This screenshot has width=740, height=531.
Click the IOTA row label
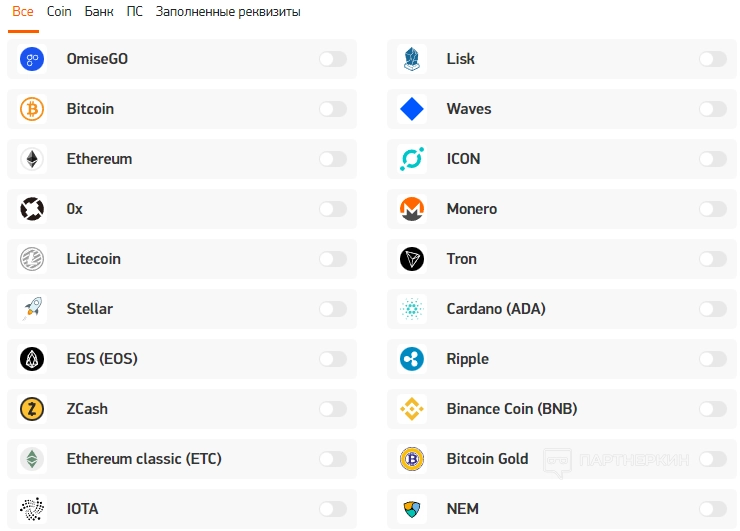83,509
